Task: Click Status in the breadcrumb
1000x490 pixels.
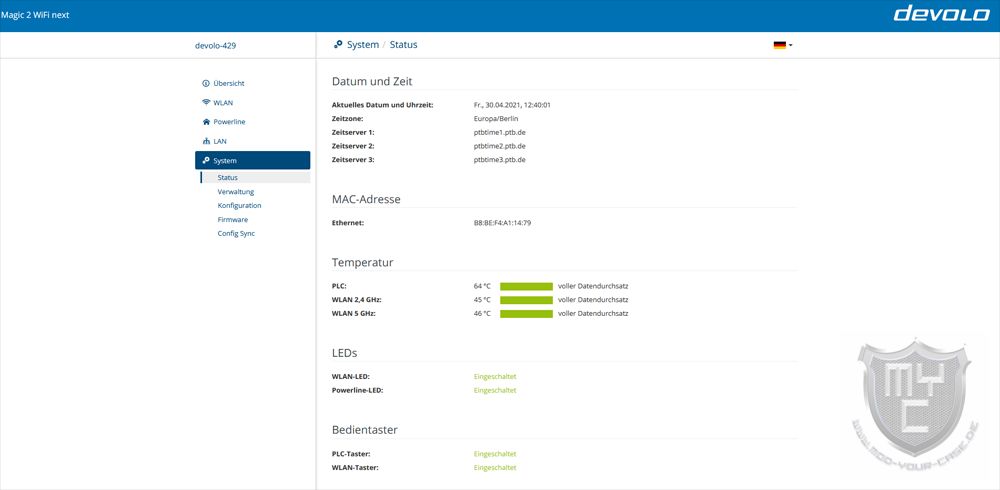Action: [x=404, y=45]
